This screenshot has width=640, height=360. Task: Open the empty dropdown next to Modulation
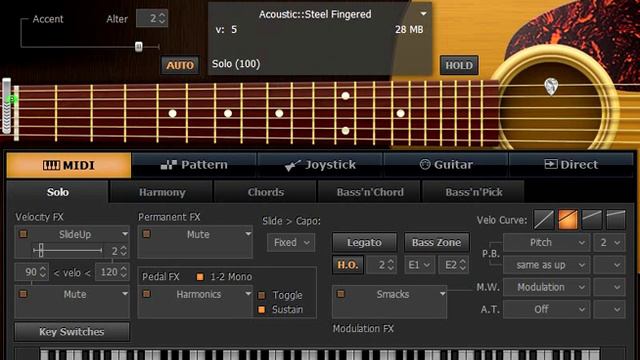(609, 287)
